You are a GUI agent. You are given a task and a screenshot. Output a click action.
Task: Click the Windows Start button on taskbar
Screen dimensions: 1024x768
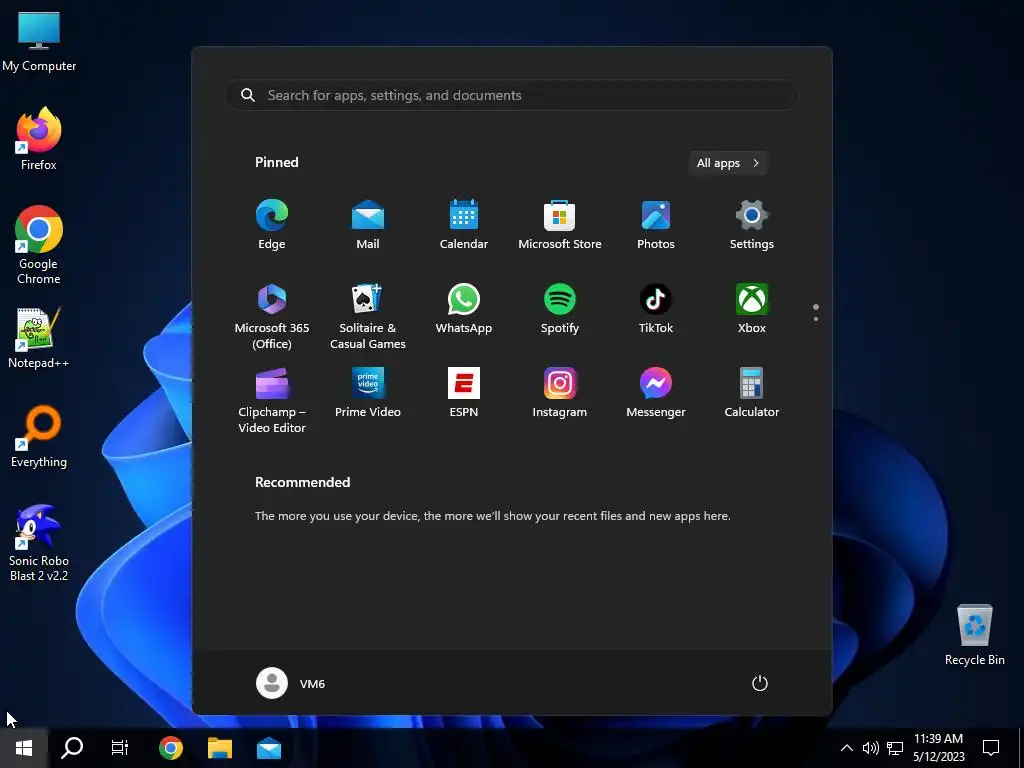point(24,748)
